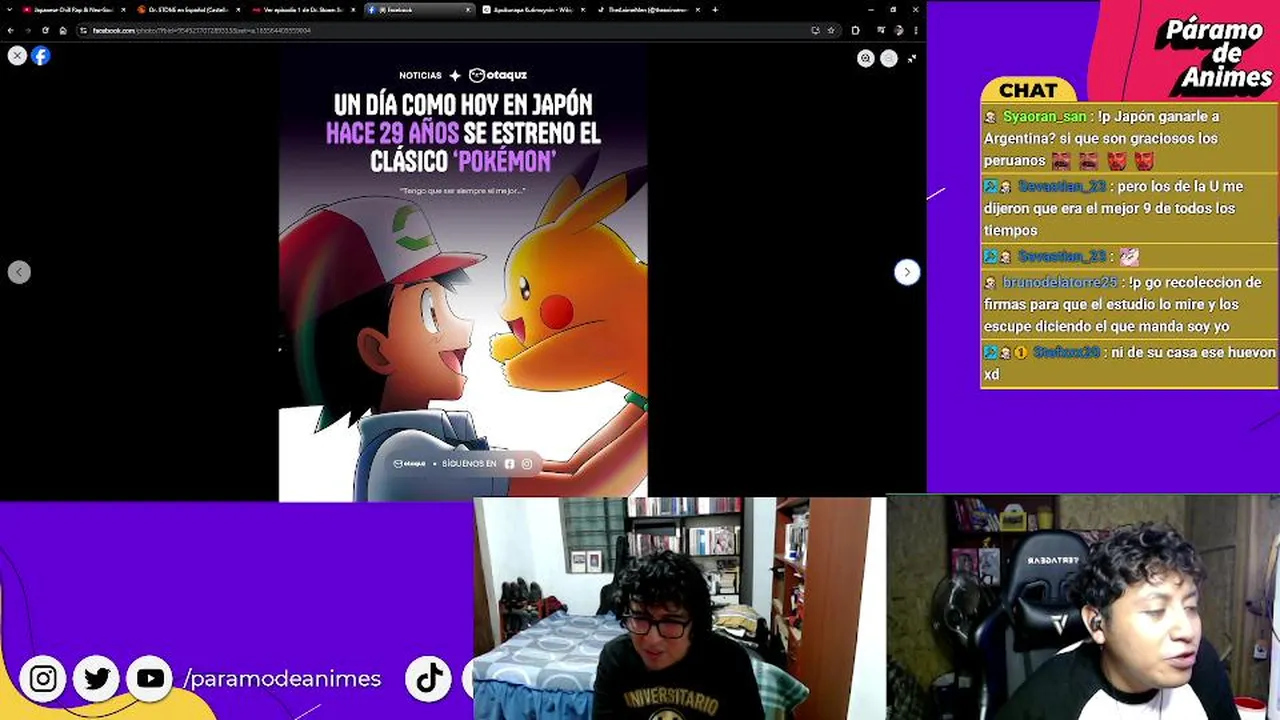Screen dimensions: 1280x720
Task: Go back in browser history
Action: pos(10,30)
